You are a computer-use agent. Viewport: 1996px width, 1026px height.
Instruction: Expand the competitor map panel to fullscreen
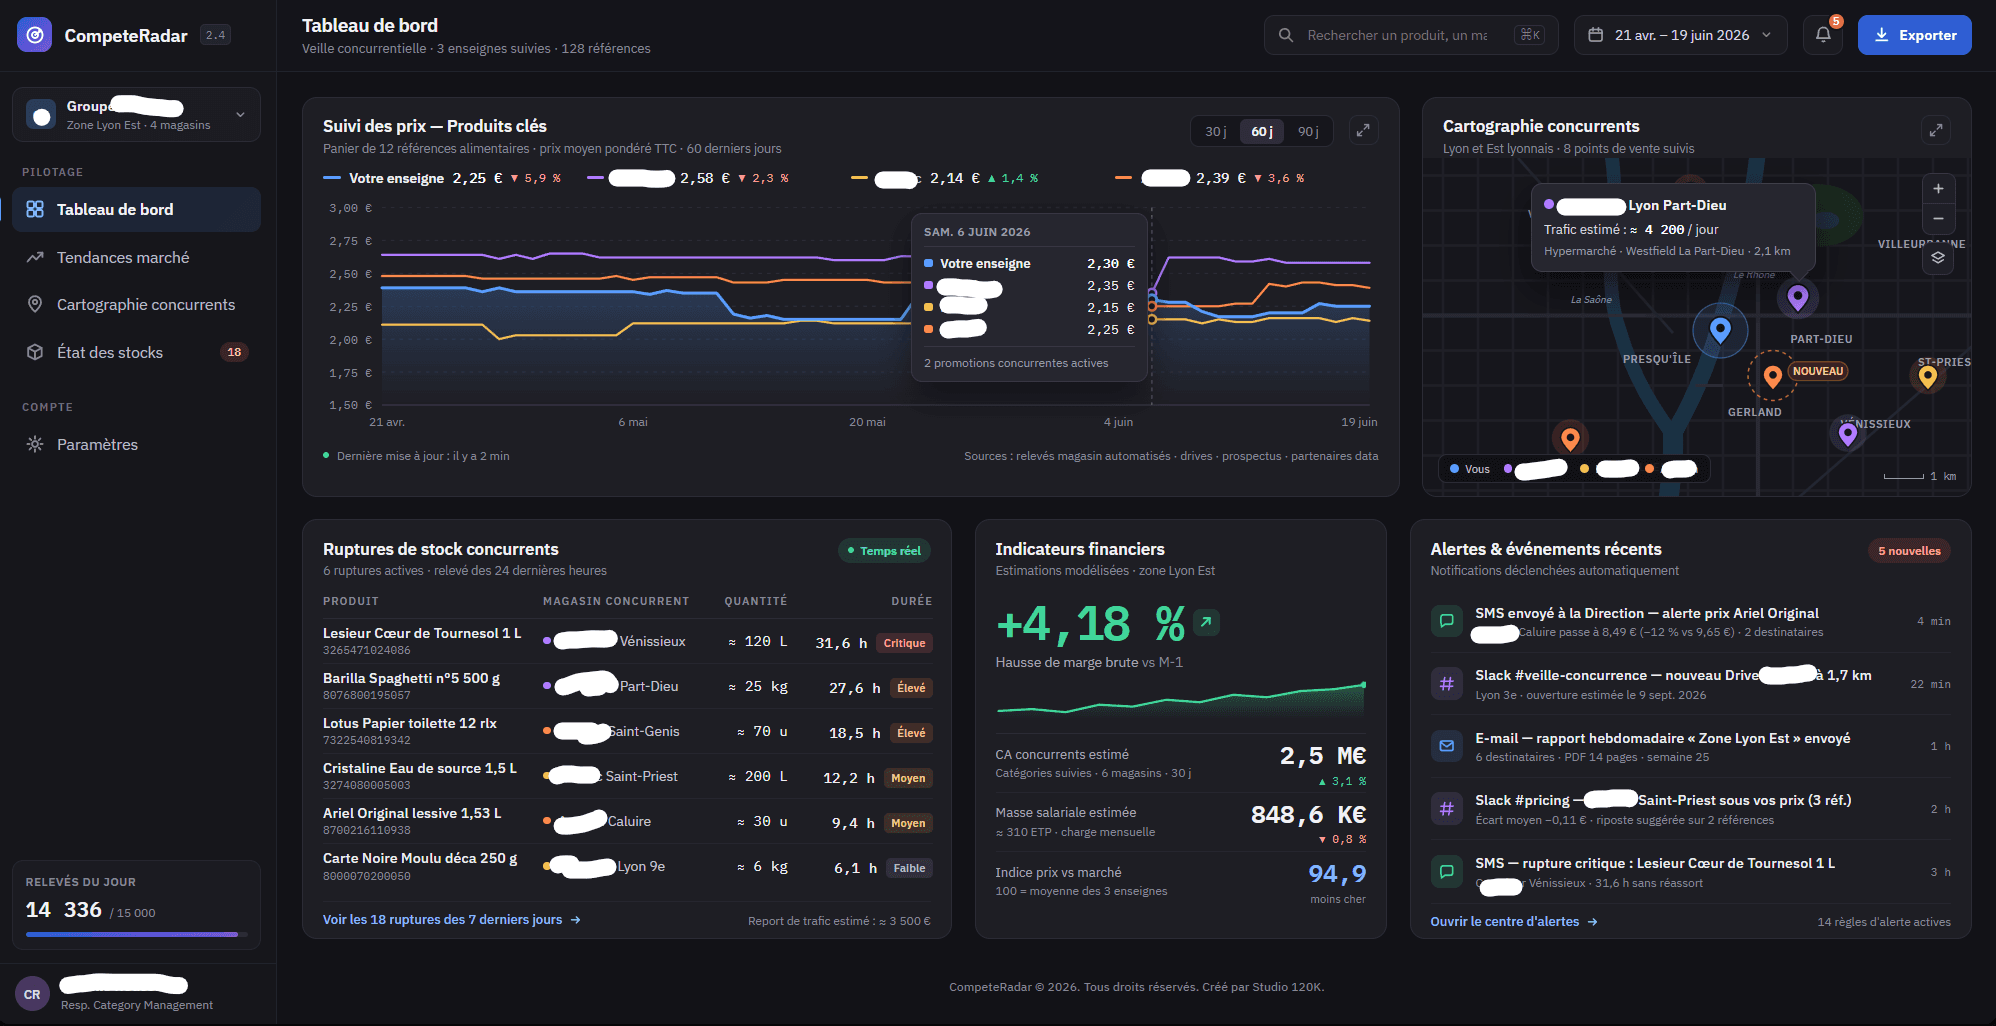1936,131
